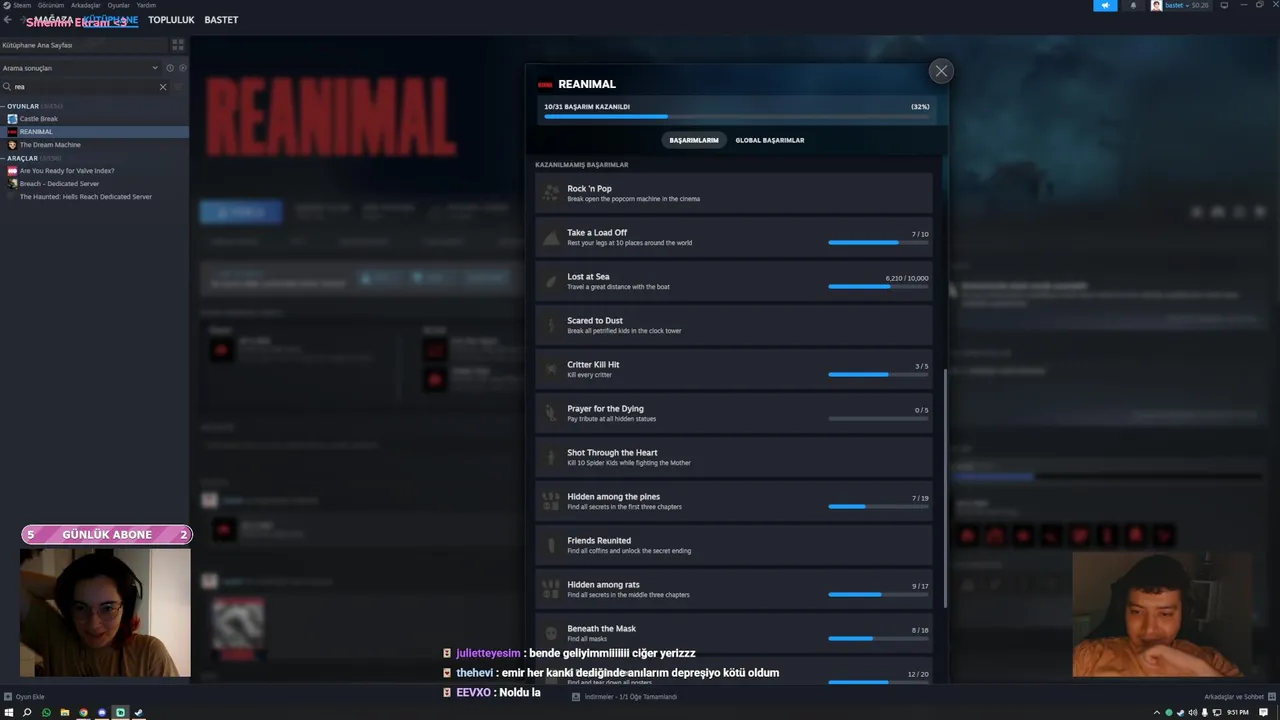The image size is (1280, 720).
Task: Click the Prayer for the Dying icon
Action: pos(551,413)
